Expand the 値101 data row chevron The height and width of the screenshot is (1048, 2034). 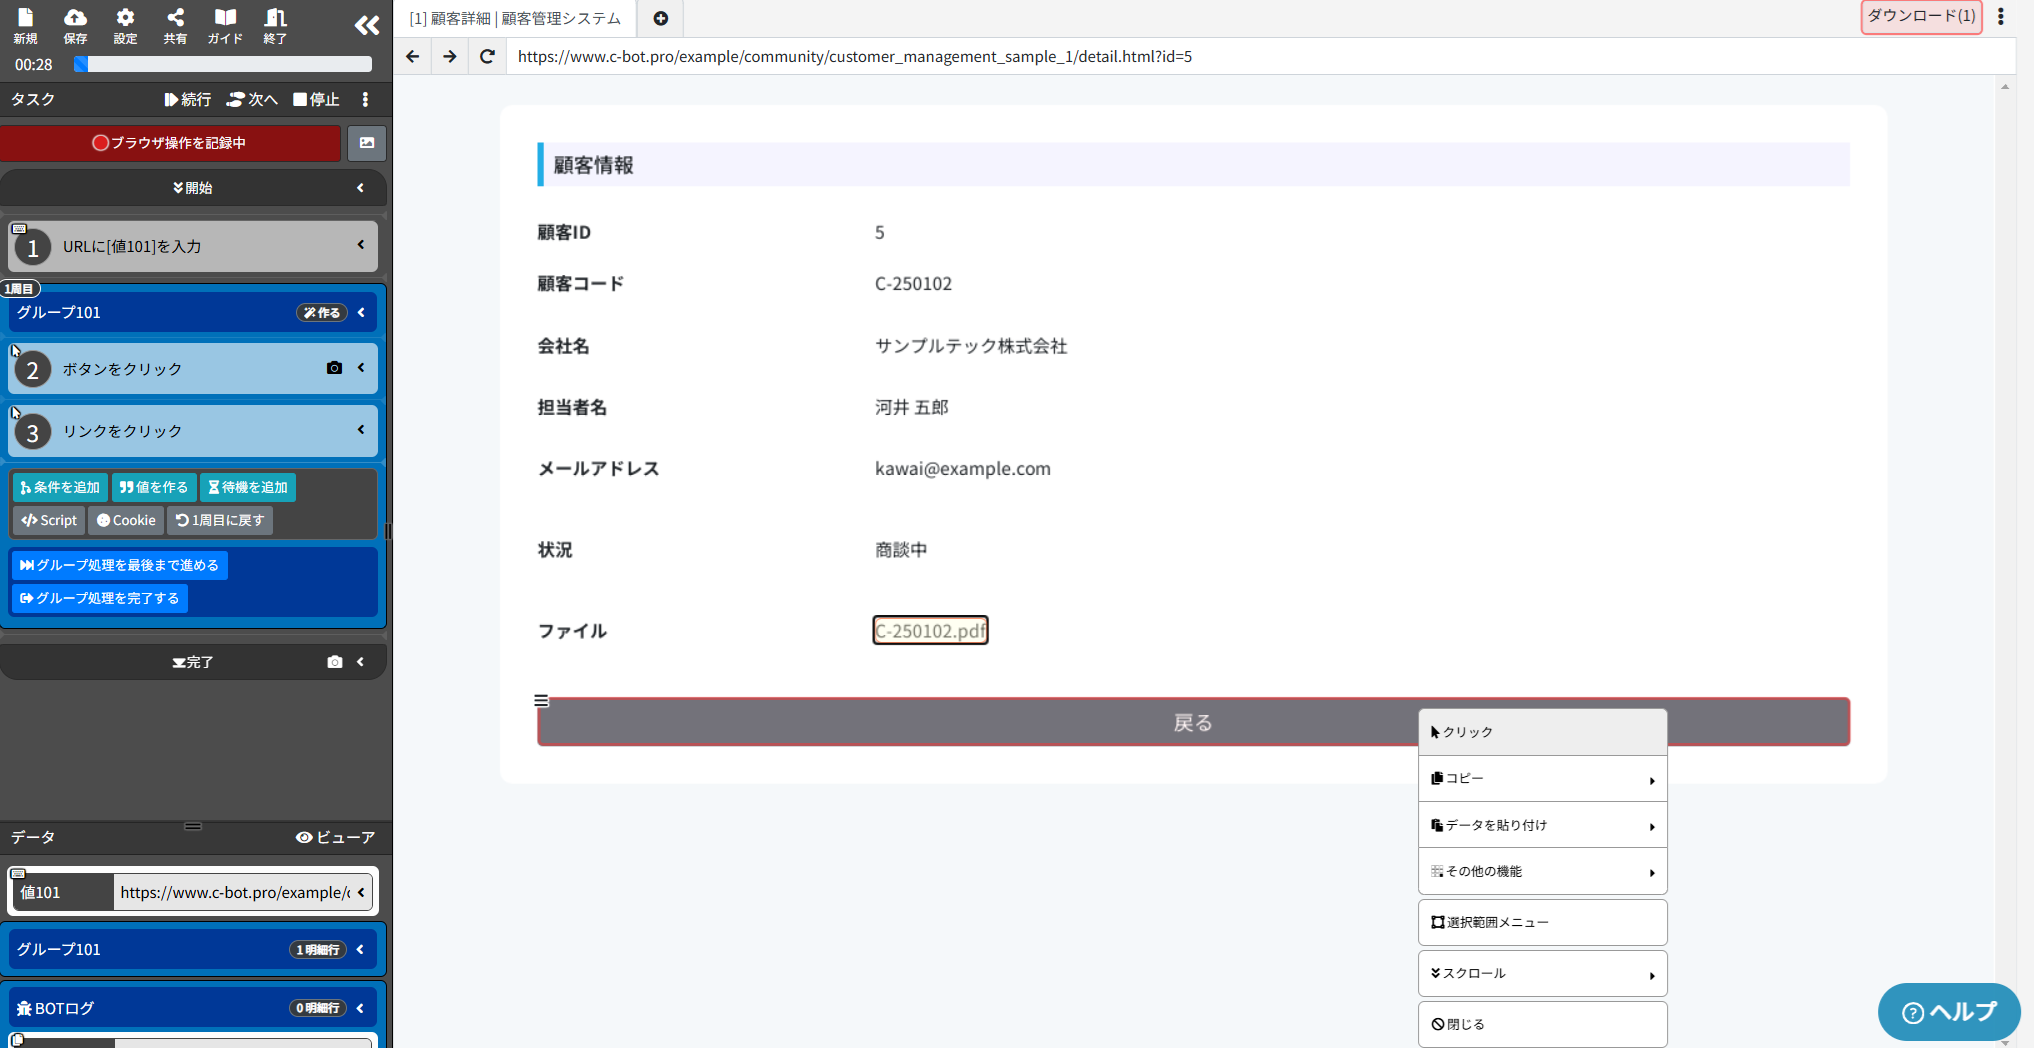tap(361, 892)
